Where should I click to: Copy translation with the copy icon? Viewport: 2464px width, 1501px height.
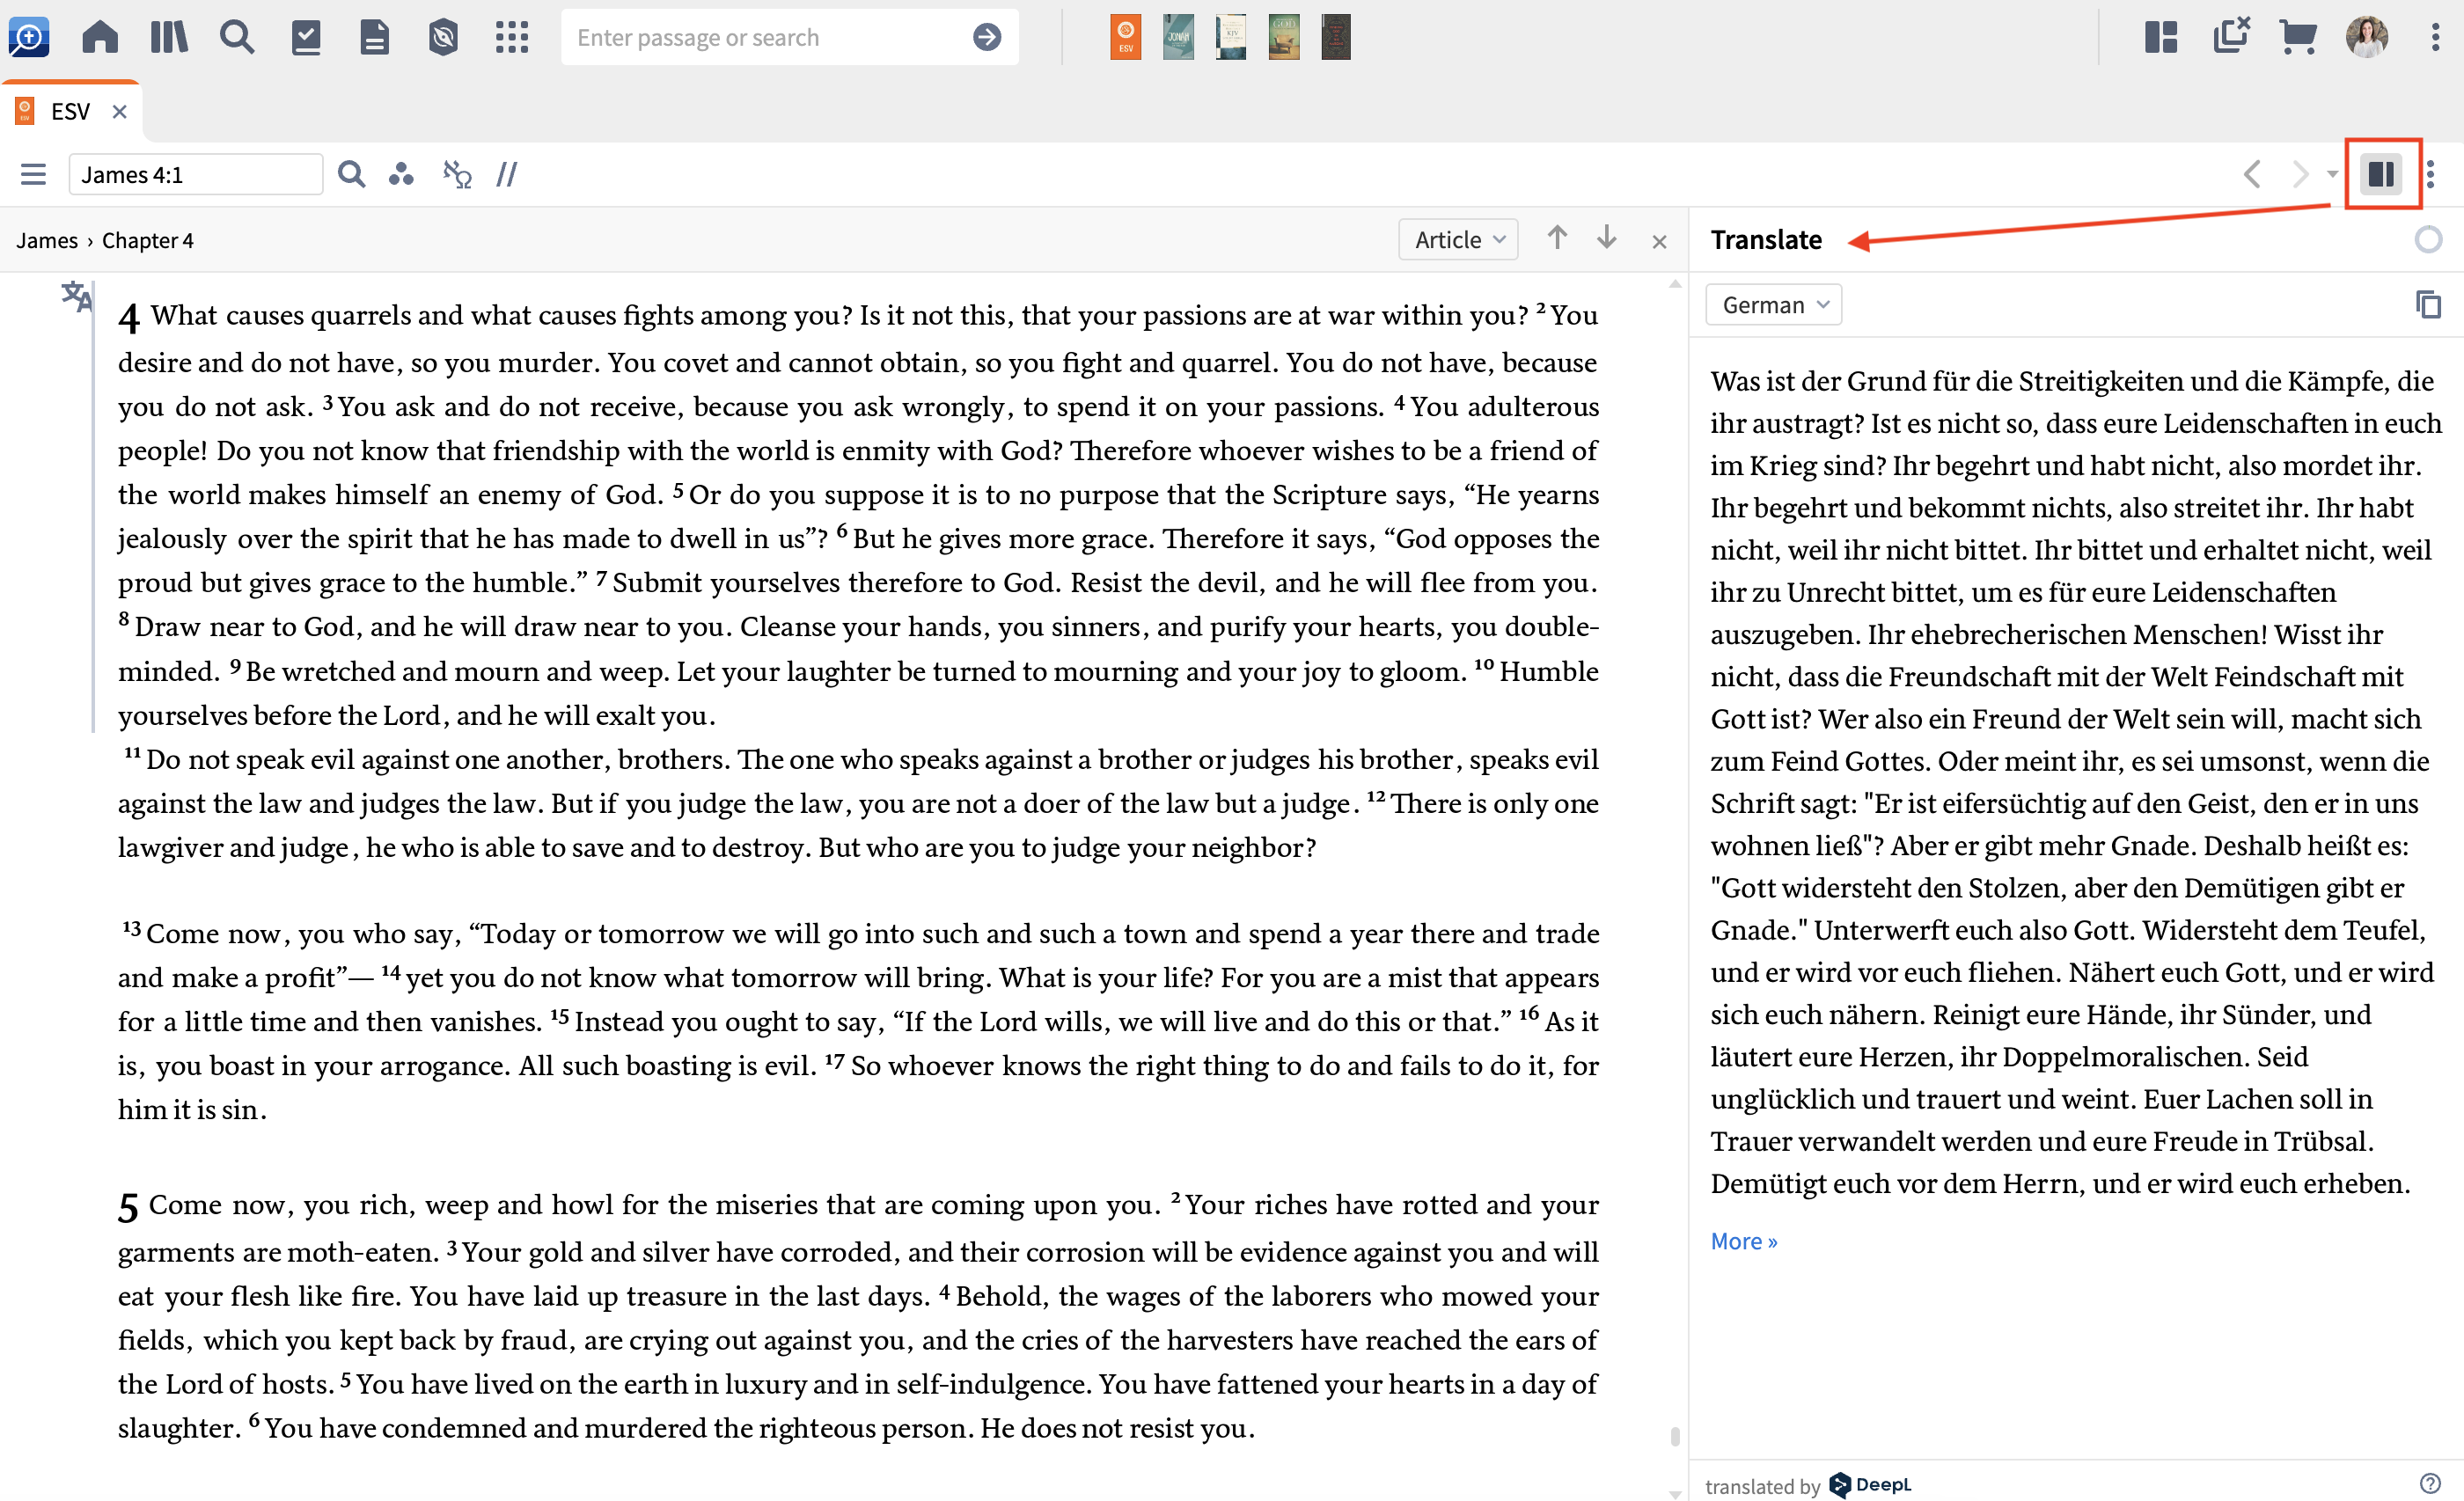click(2428, 304)
